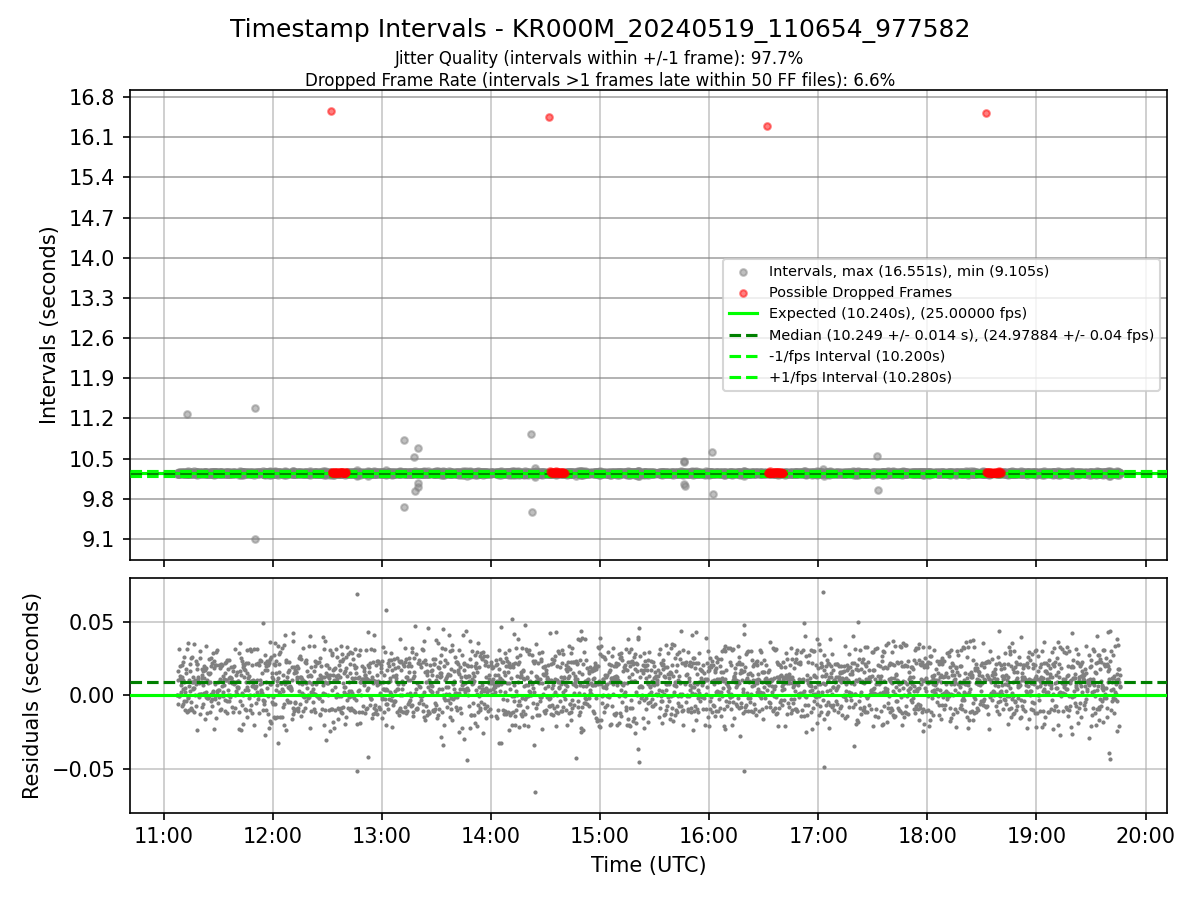Click legend entry '+1/fps Interval (10.280s)'
Screen dimensions: 1200x900
point(860,377)
